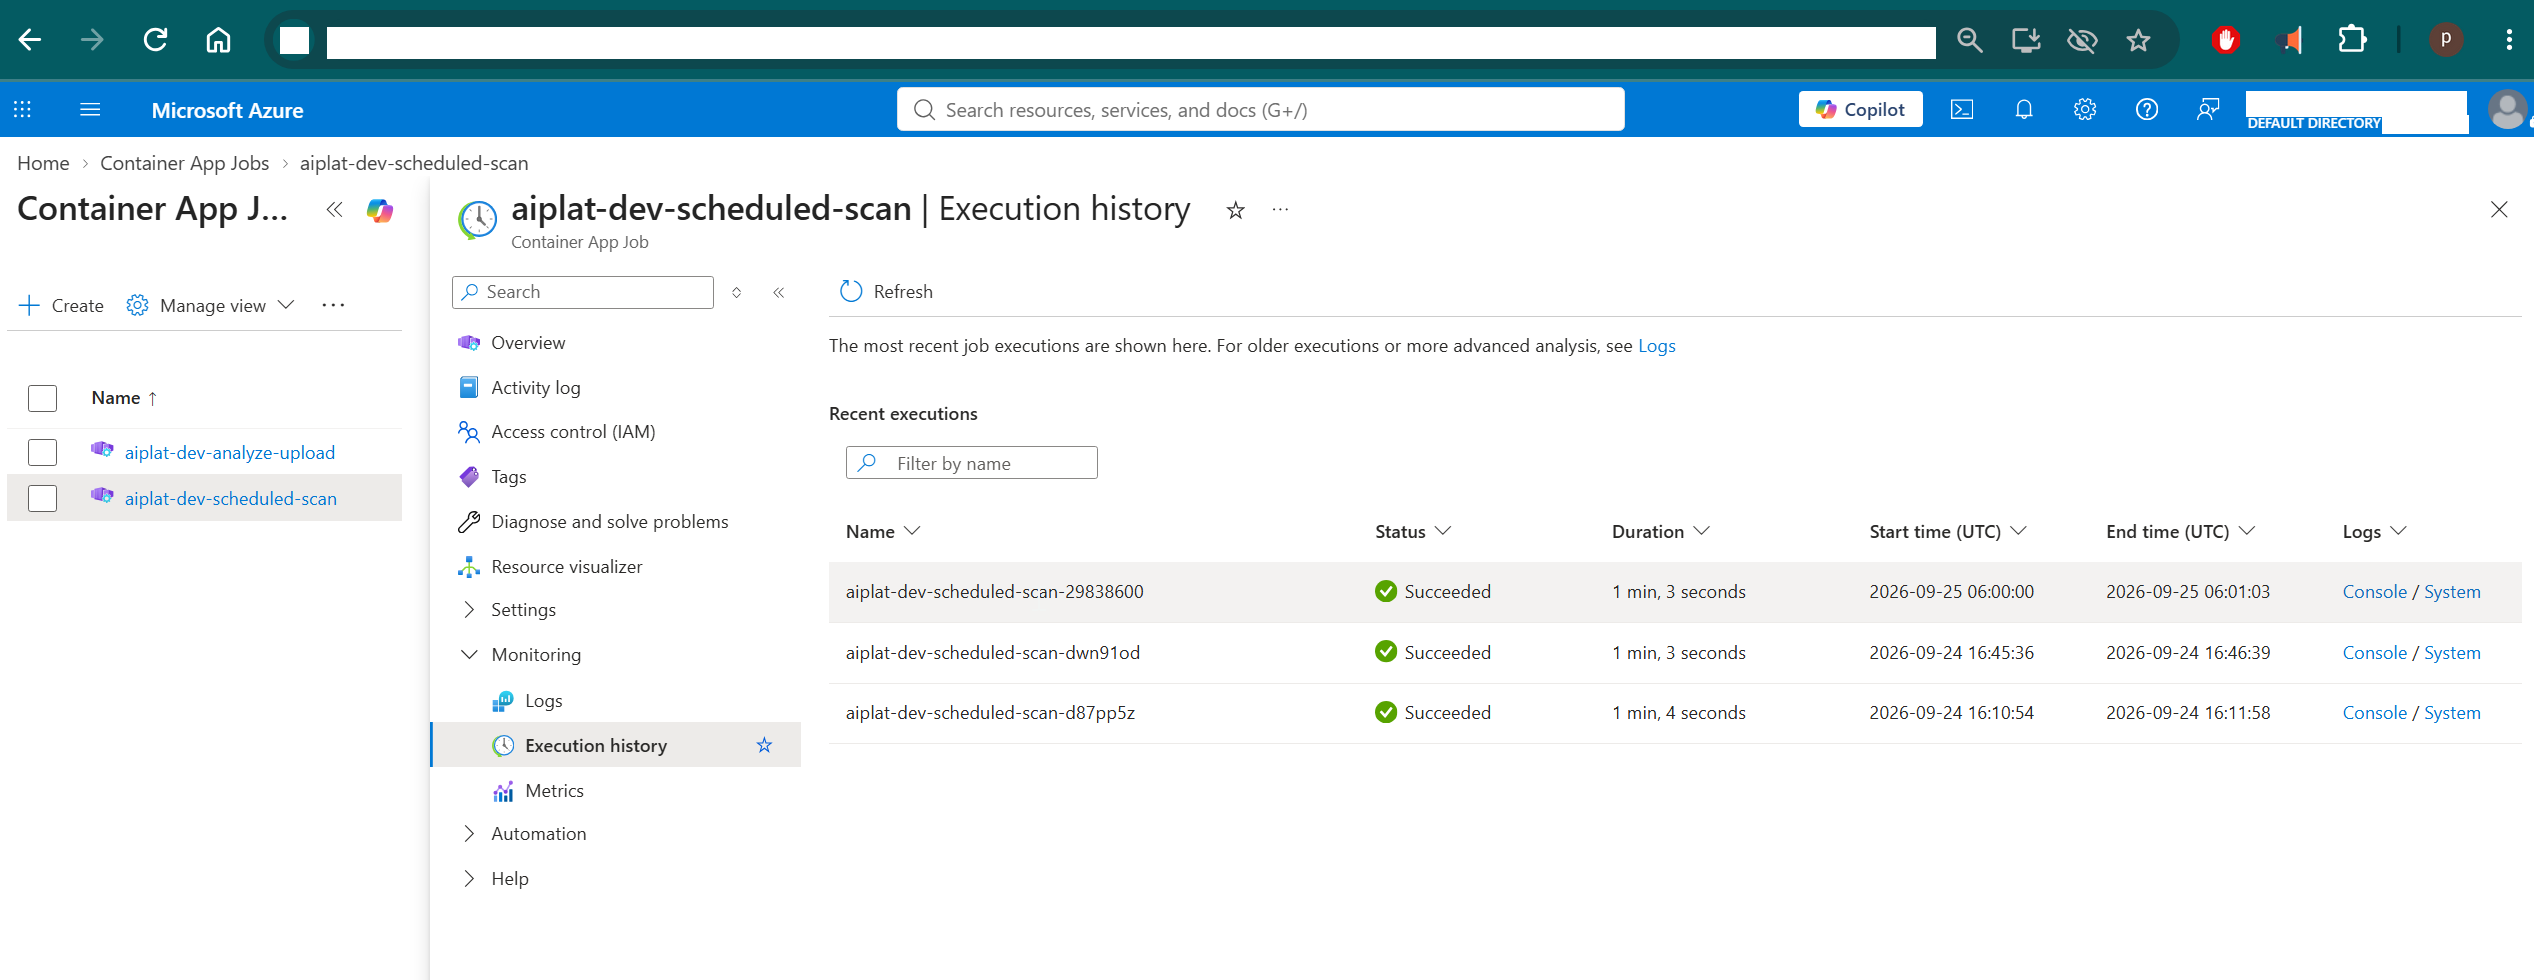Reload the page with browser refresh

coord(155,40)
